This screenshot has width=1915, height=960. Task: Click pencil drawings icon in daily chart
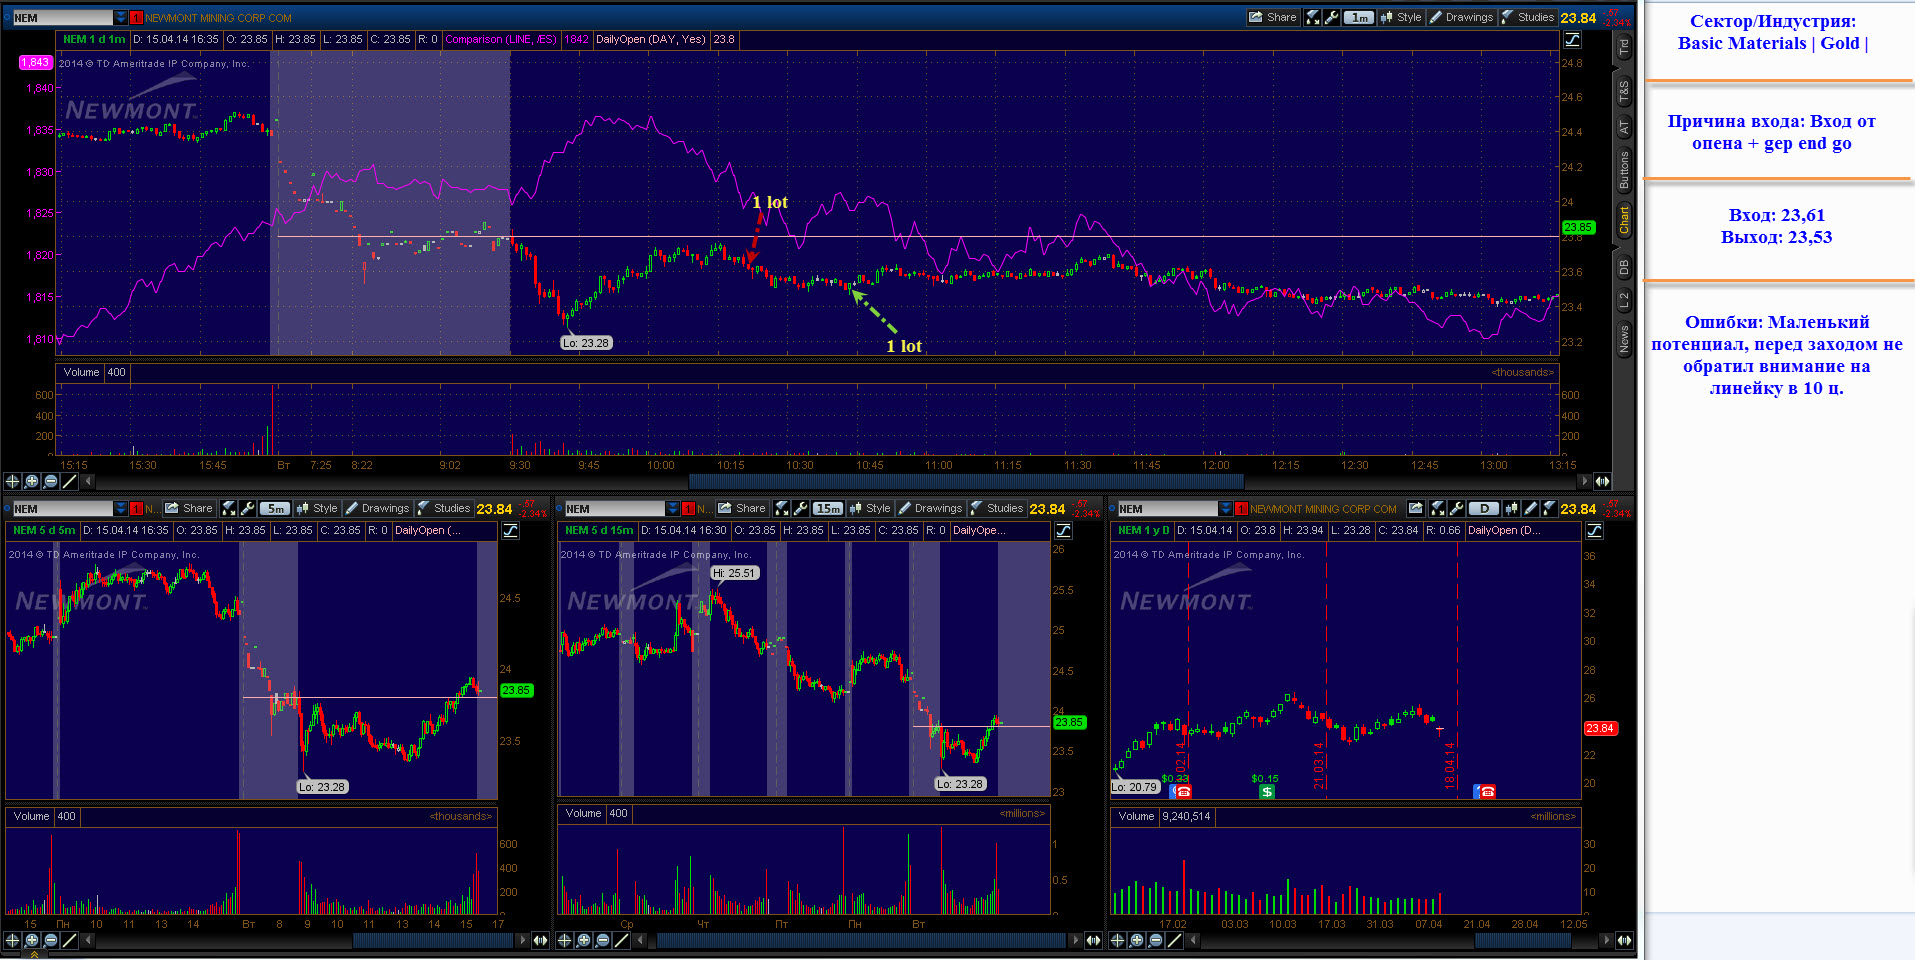[1531, 508]
